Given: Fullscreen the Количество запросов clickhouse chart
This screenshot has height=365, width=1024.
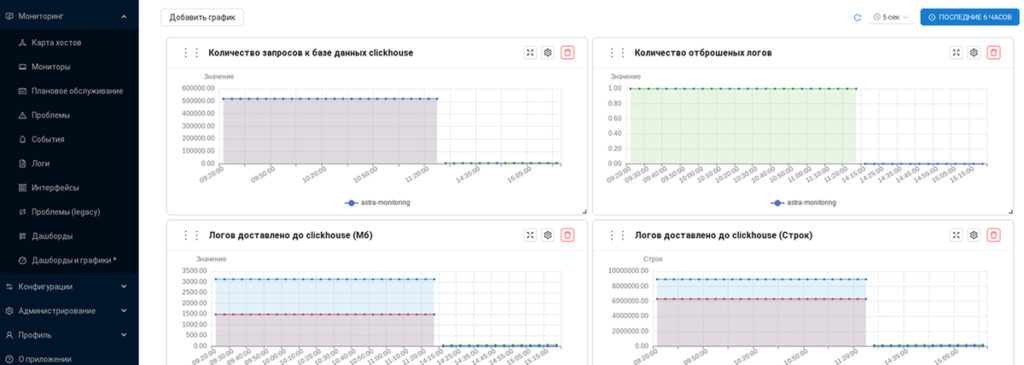Looking at the screenshot, I should [530, 53].
